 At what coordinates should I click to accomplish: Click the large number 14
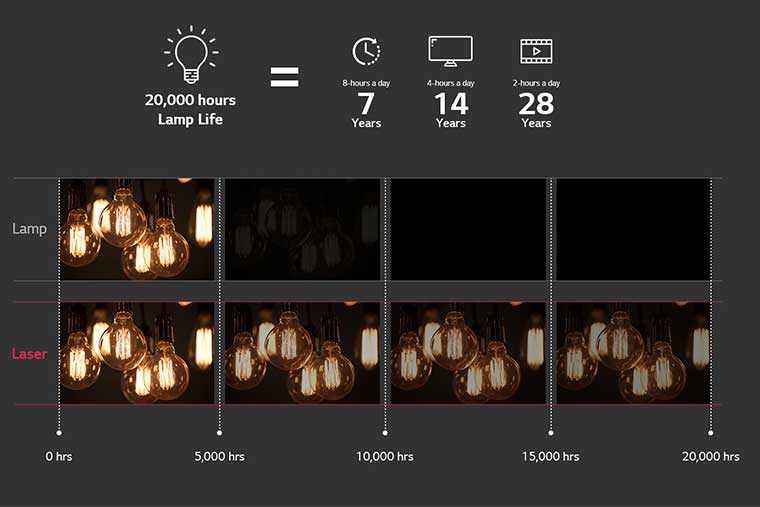tap(451, 103)
